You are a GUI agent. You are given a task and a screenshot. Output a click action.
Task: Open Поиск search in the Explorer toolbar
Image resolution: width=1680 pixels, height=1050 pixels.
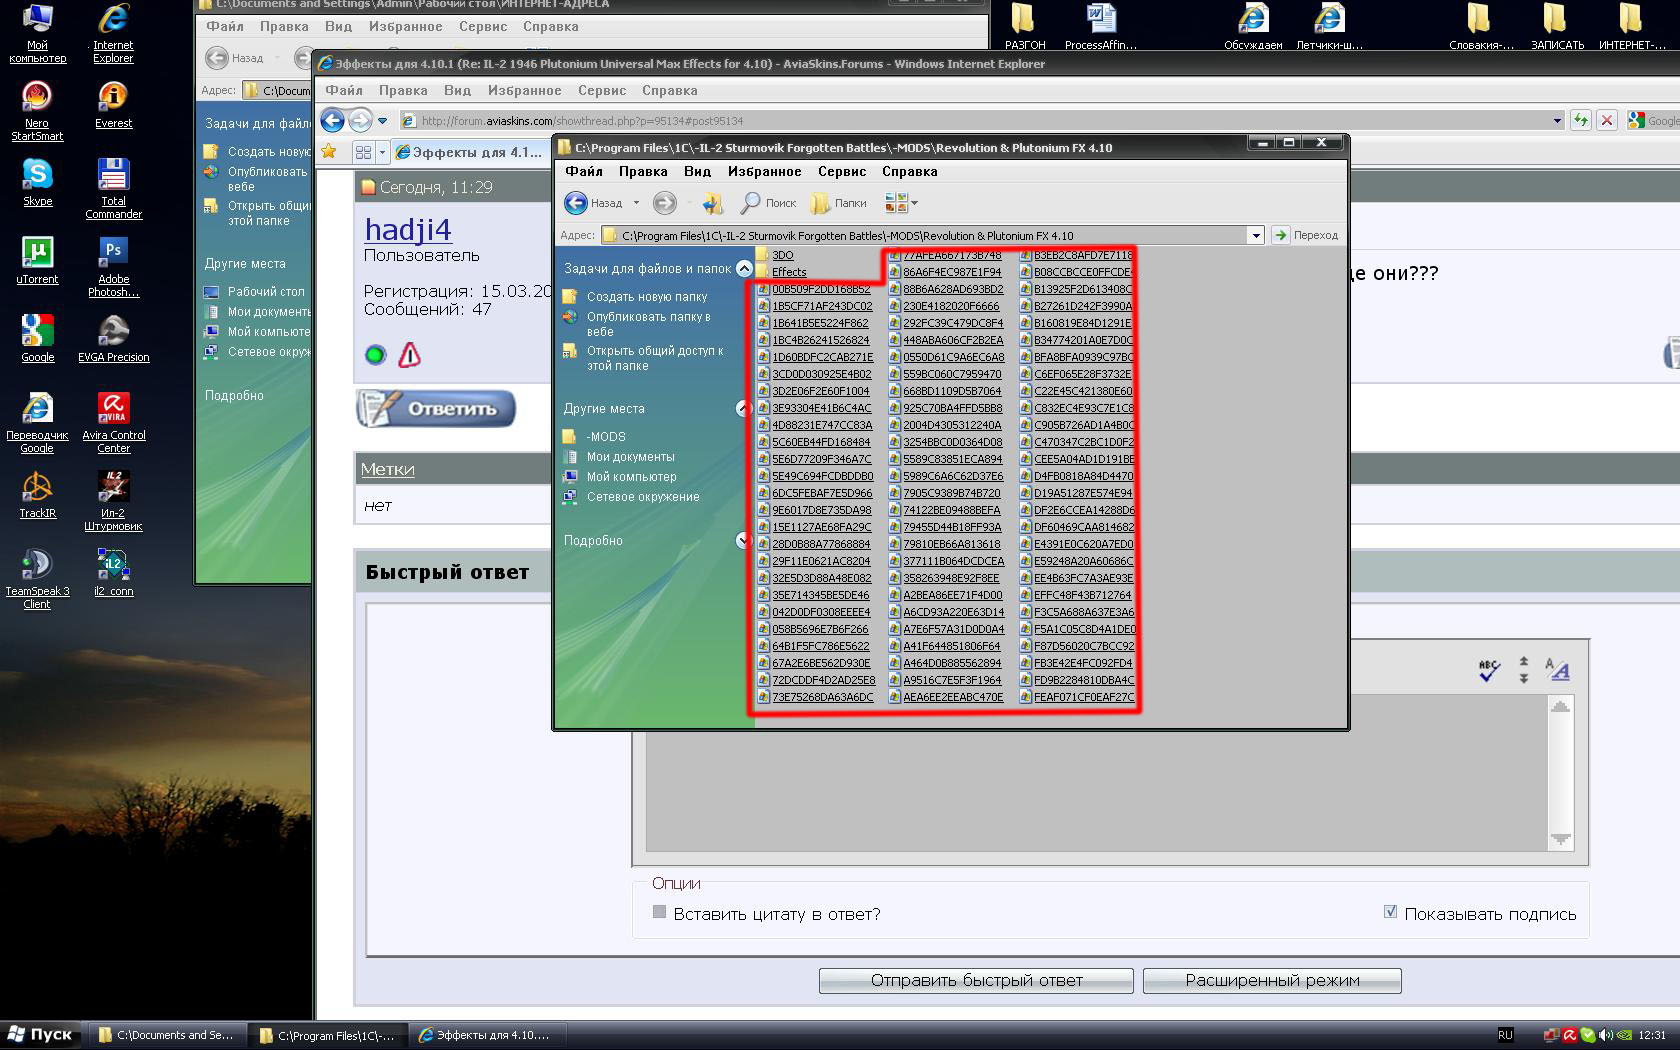click(768, 203)
